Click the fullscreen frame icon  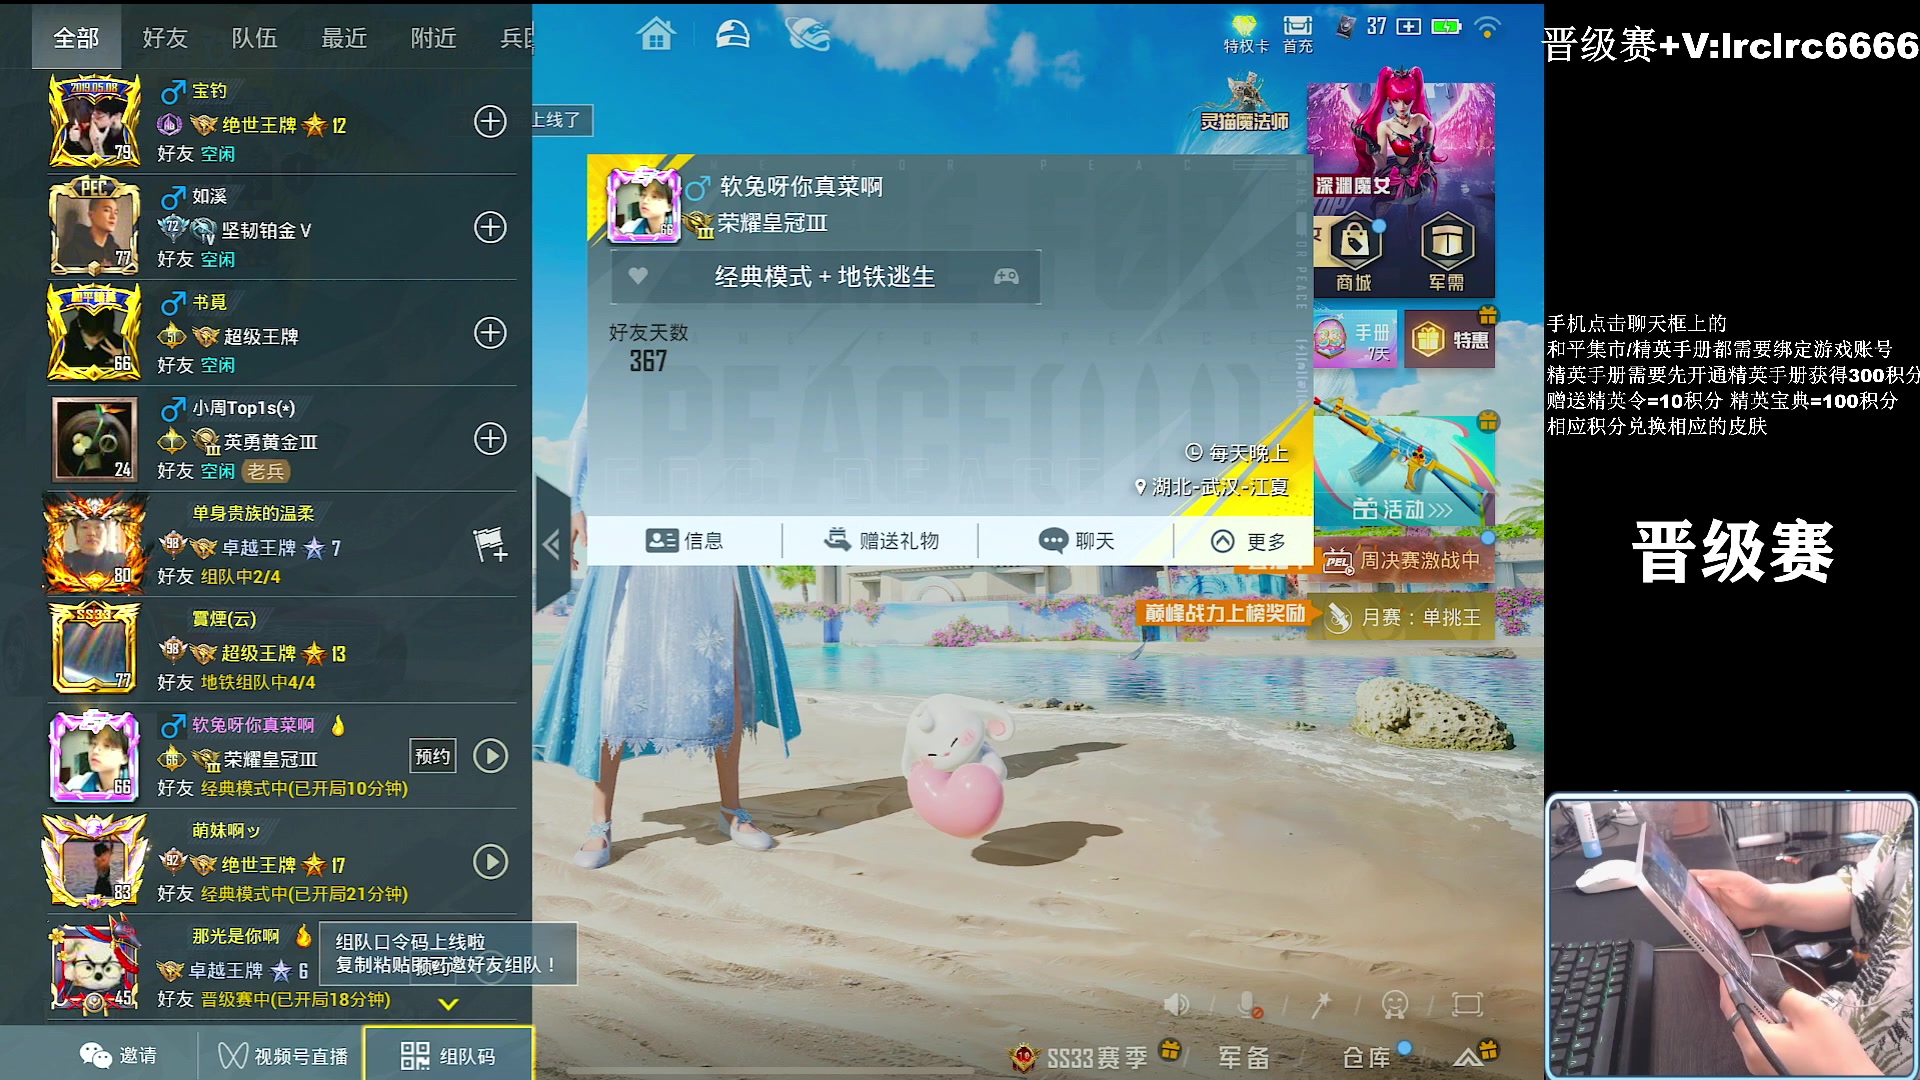pyautogui.click(x=1467, y=1004)
